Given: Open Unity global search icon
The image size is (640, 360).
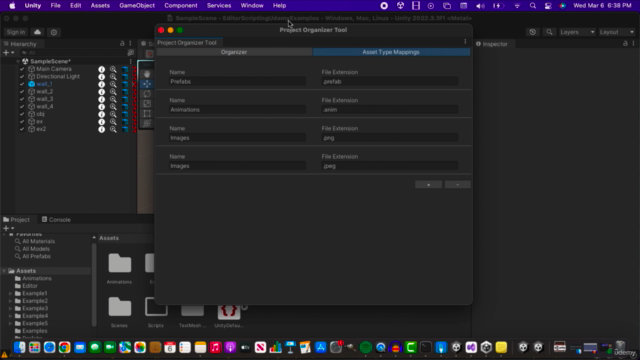Looking at the screenshot, I should [549, 32].
